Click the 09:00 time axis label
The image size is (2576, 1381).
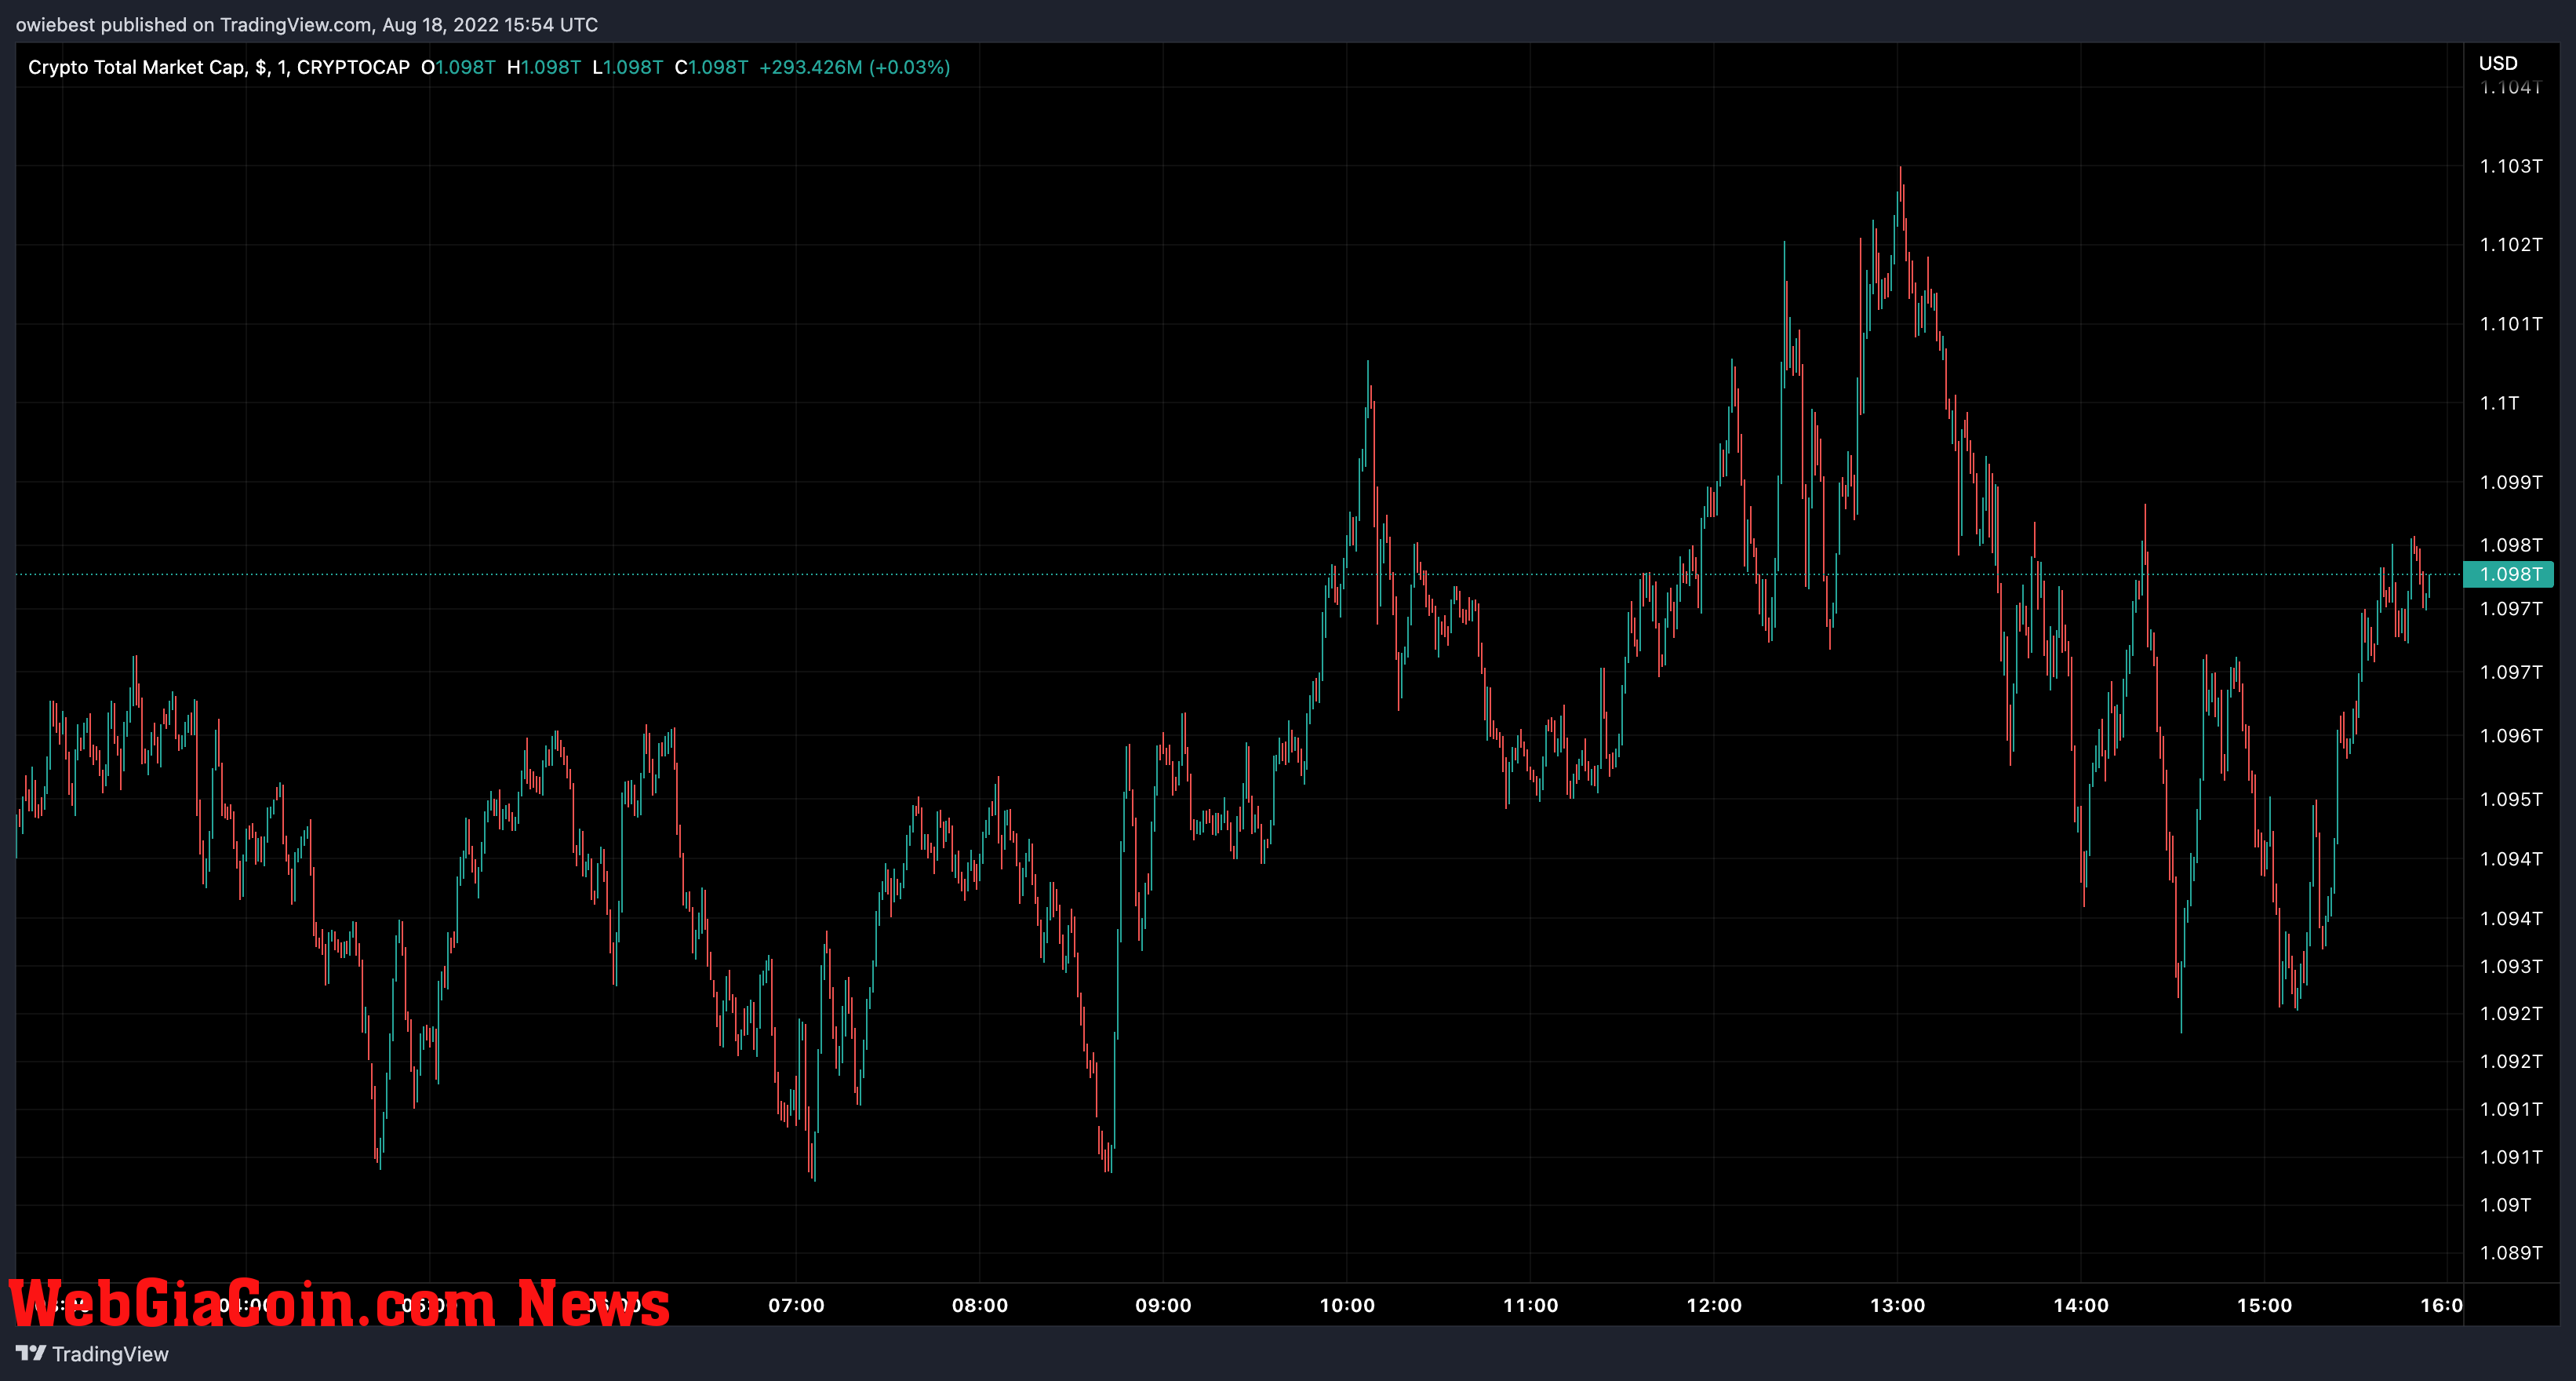pos(1163,1305)
